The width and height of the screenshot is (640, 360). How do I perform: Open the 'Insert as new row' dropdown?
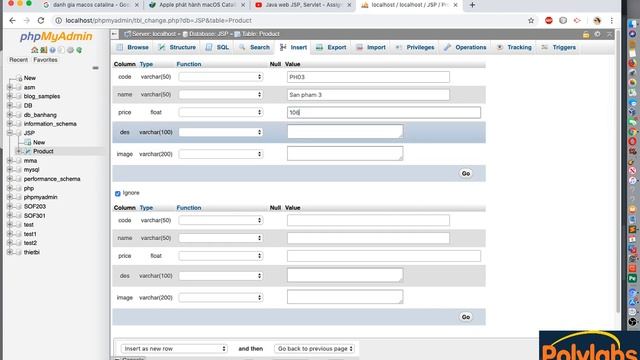(174, 349)
